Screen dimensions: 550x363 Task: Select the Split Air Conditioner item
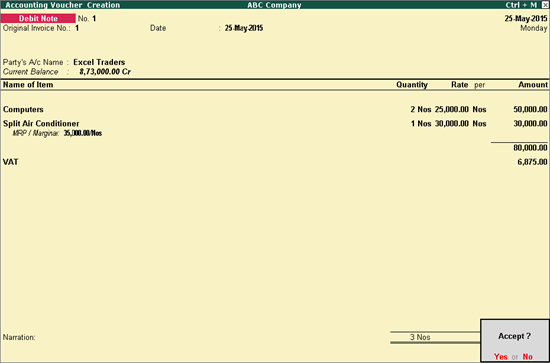coord(41,123)
